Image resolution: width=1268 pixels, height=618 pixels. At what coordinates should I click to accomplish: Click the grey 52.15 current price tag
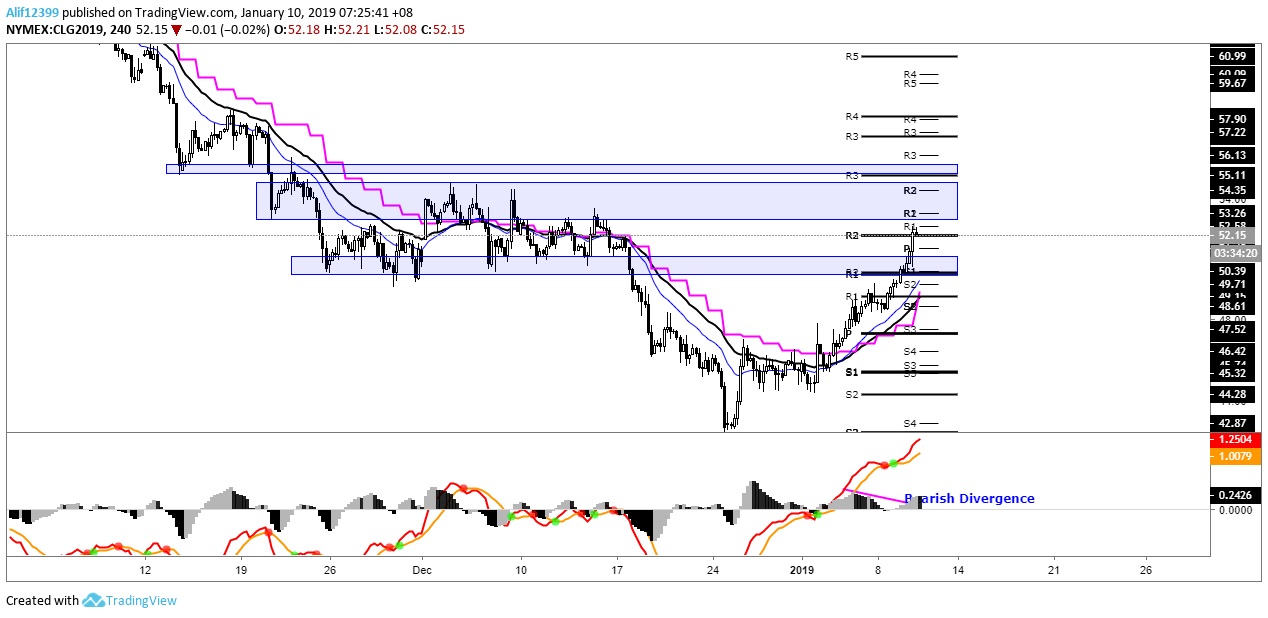coord(1232,236)
